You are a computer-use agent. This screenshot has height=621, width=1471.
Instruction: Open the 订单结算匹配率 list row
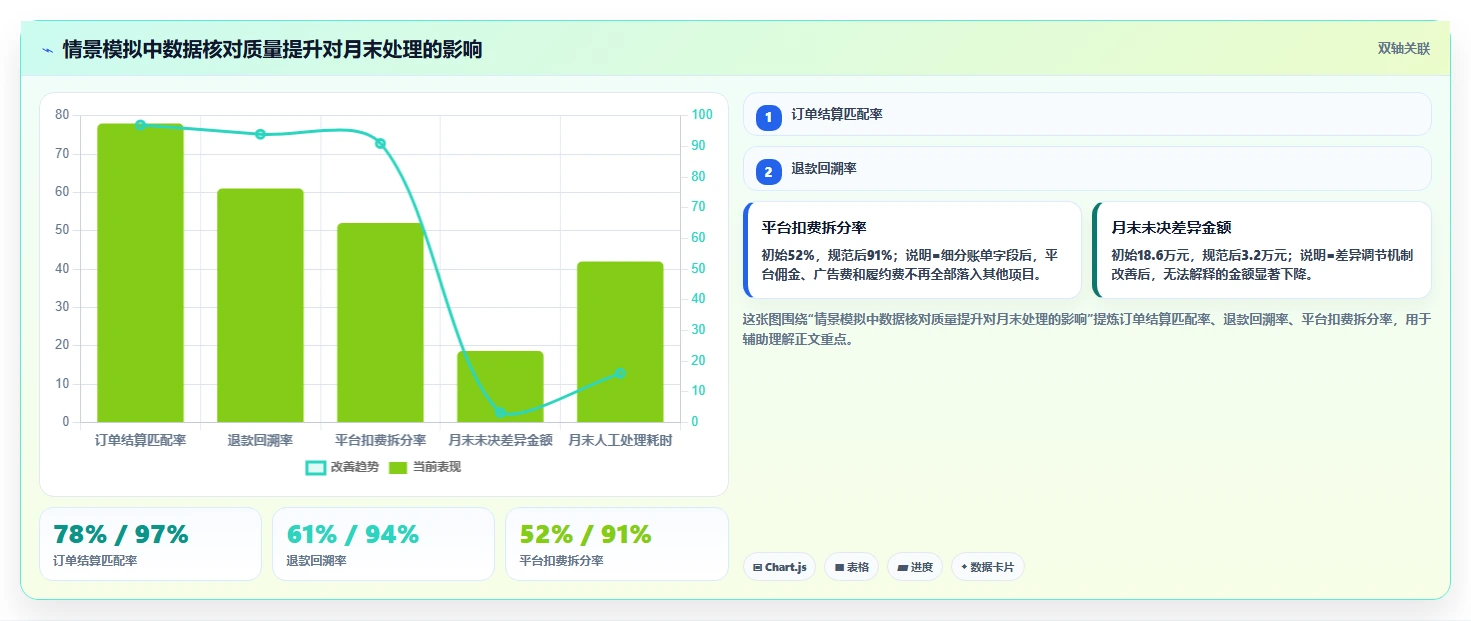(x=1087, y=114)
